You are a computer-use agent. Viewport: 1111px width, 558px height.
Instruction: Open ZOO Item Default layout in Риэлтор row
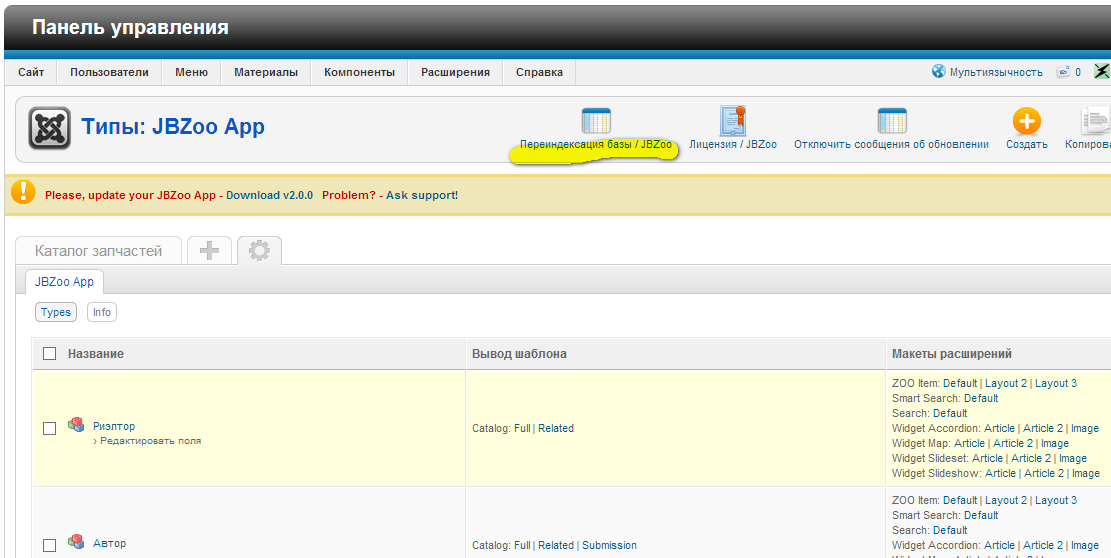click(960, 383)
